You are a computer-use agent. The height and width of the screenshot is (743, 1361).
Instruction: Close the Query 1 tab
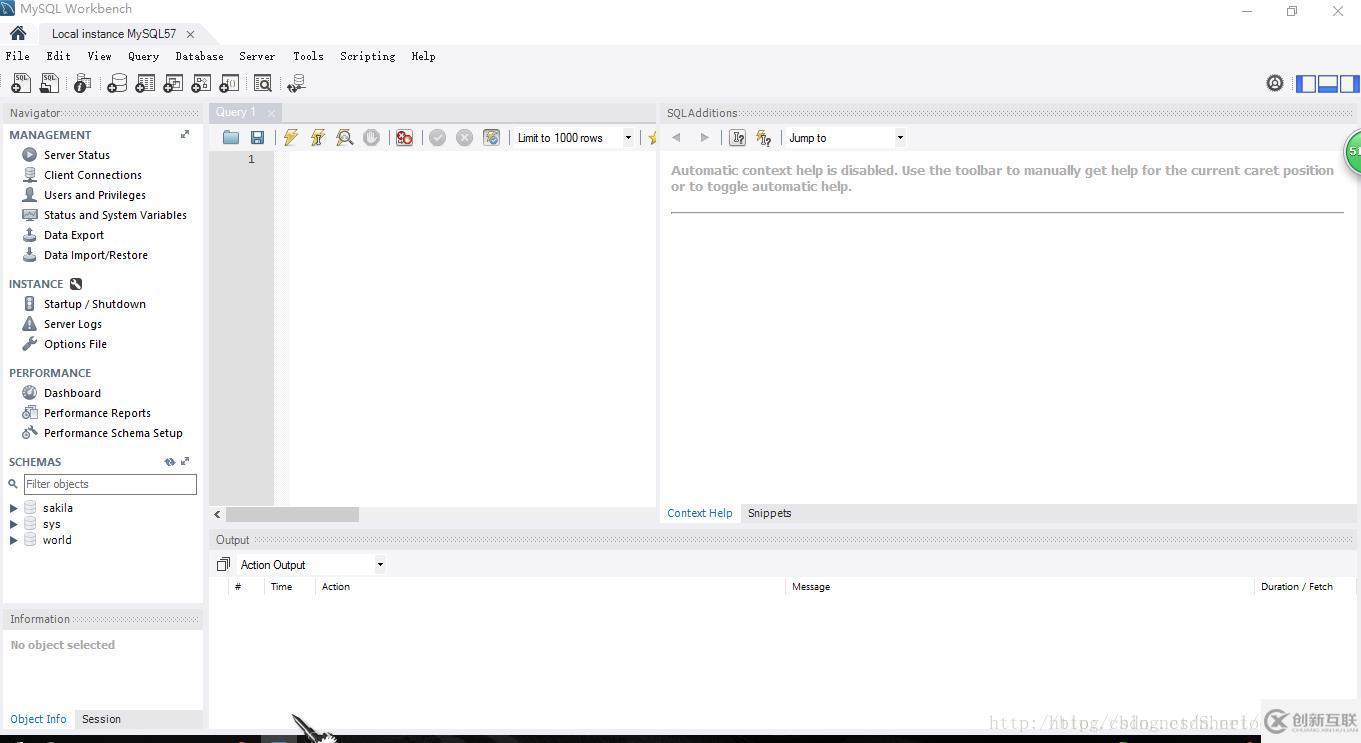(x=271, y=113)
